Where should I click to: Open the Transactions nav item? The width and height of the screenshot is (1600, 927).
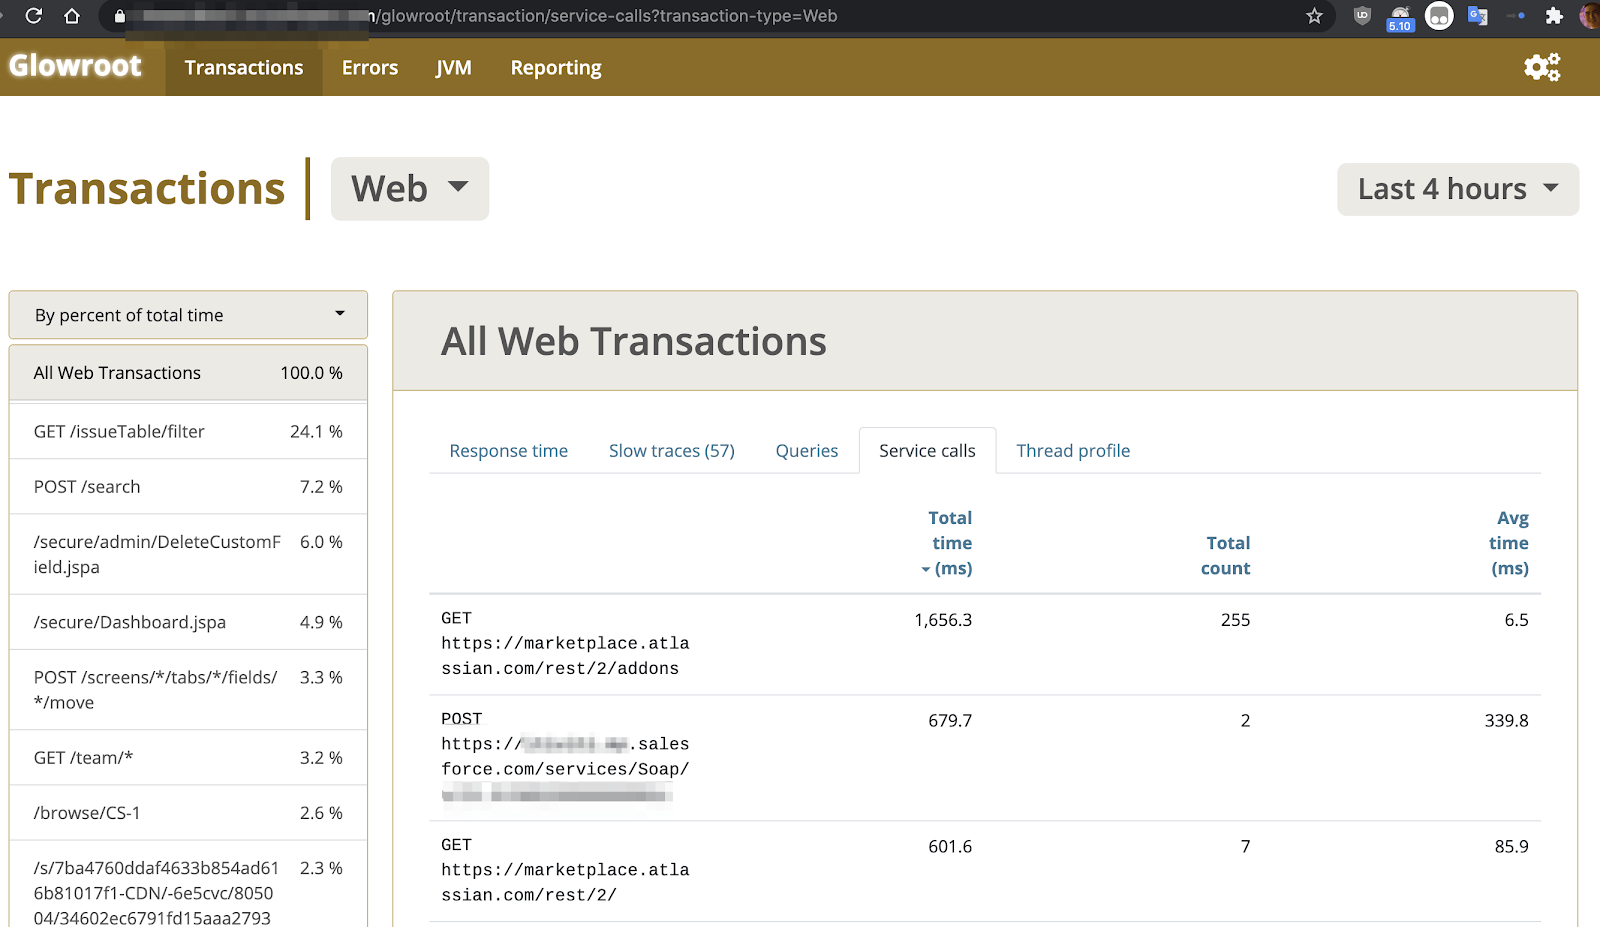tap(244, 68)
